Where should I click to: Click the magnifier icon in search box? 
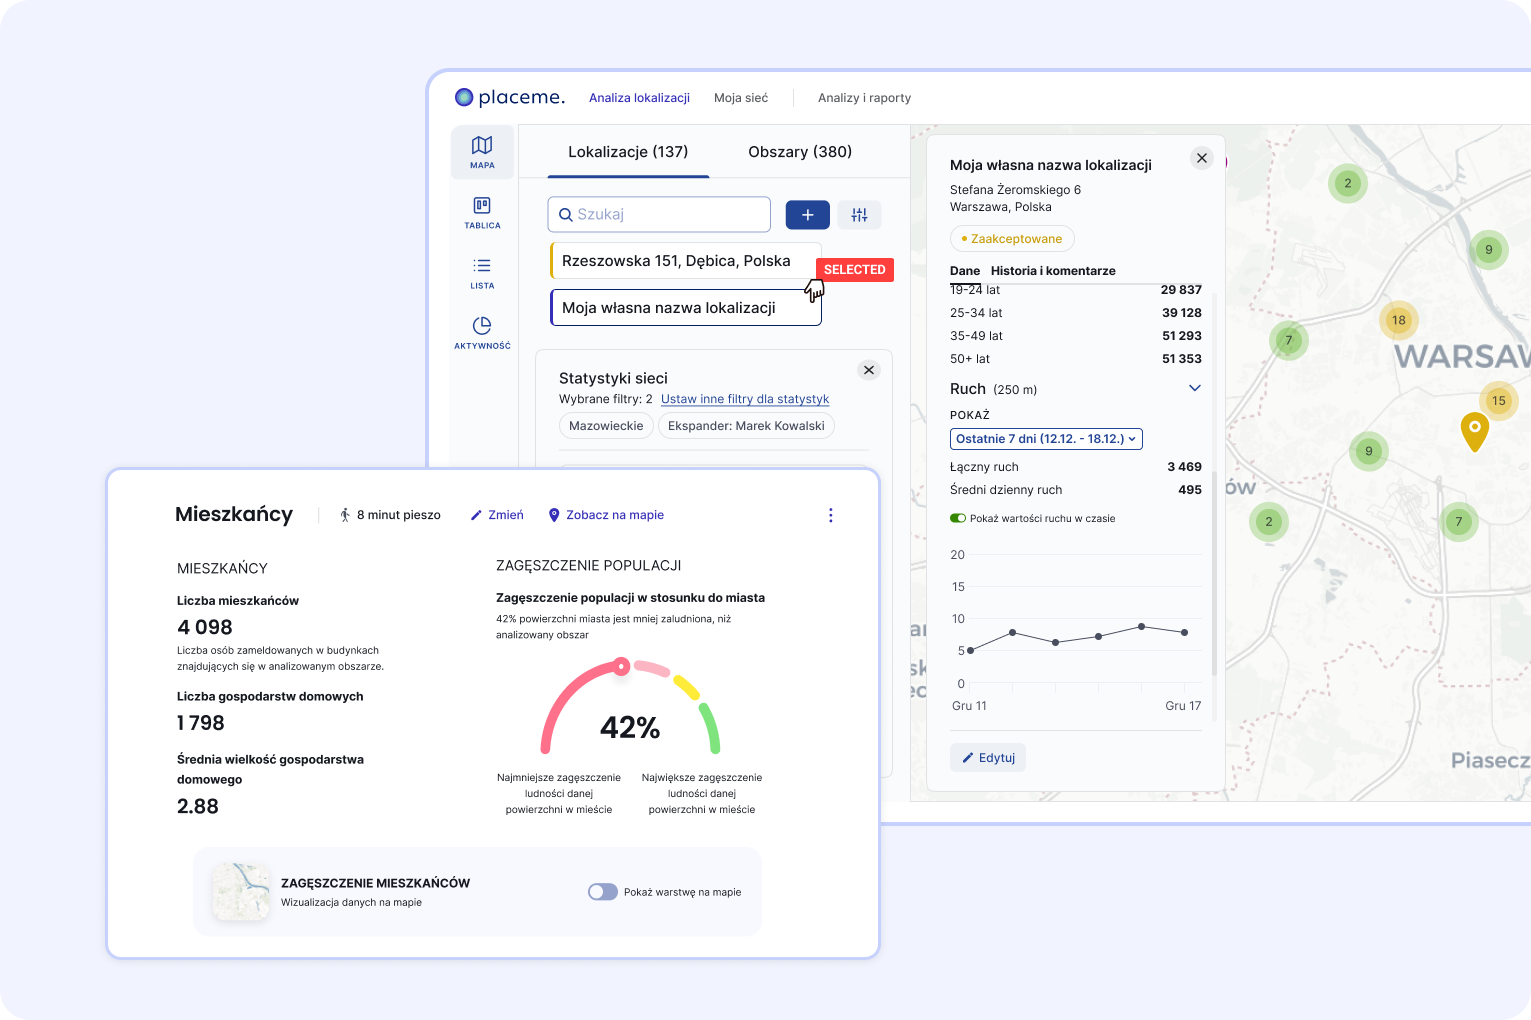[x=566, y=214]
